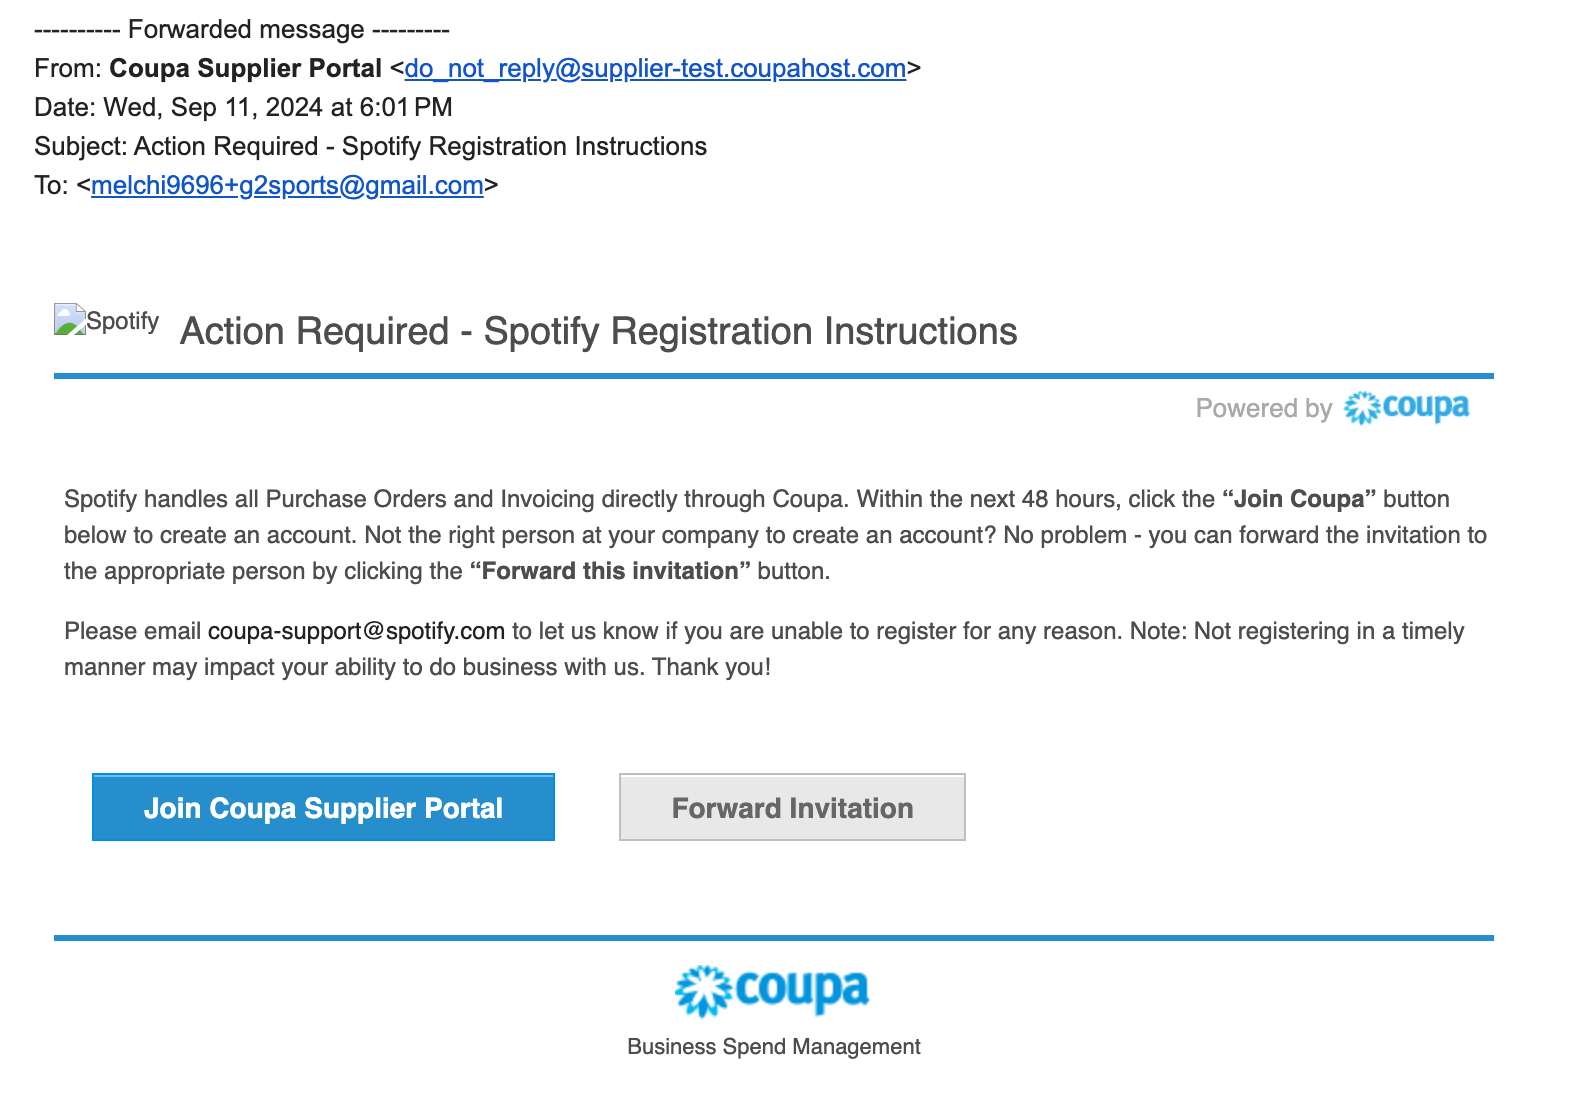Click the footer Coupa logo
Screen dimensions: 1580x1104
(x=772, y=990)
